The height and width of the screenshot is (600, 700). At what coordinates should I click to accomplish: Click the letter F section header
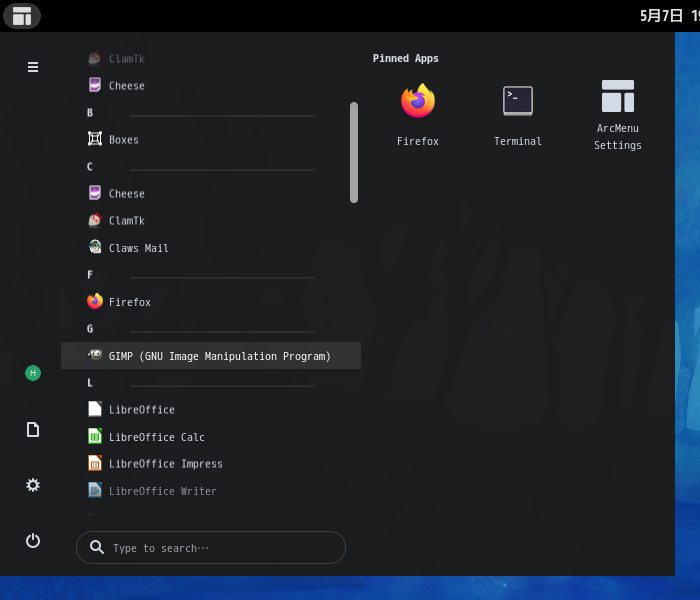click(x=90, y=275)
